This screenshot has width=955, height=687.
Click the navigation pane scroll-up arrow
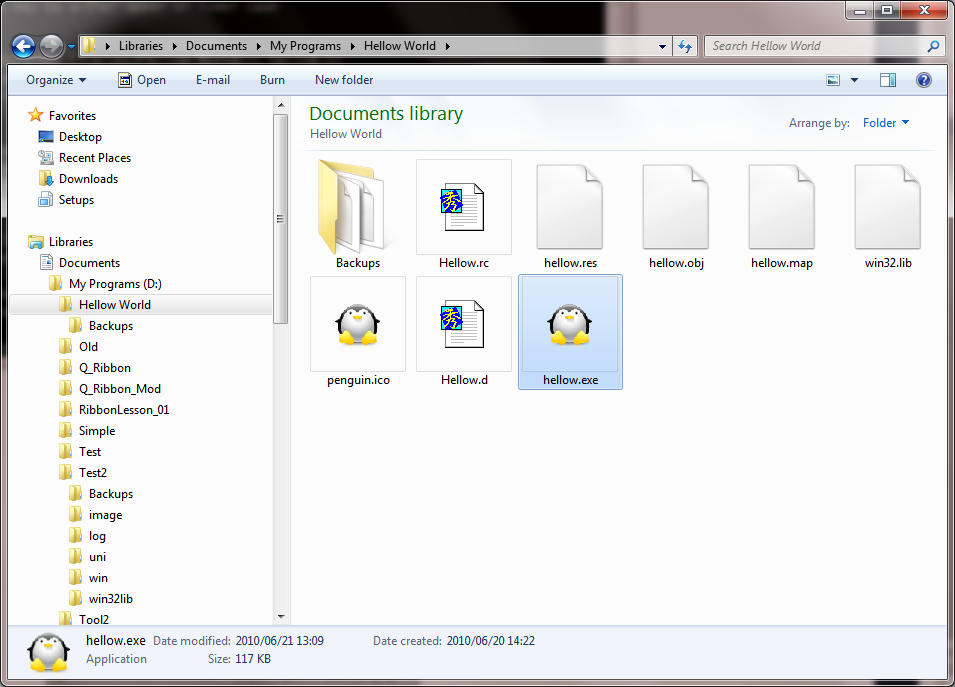(x=281, y=105)
